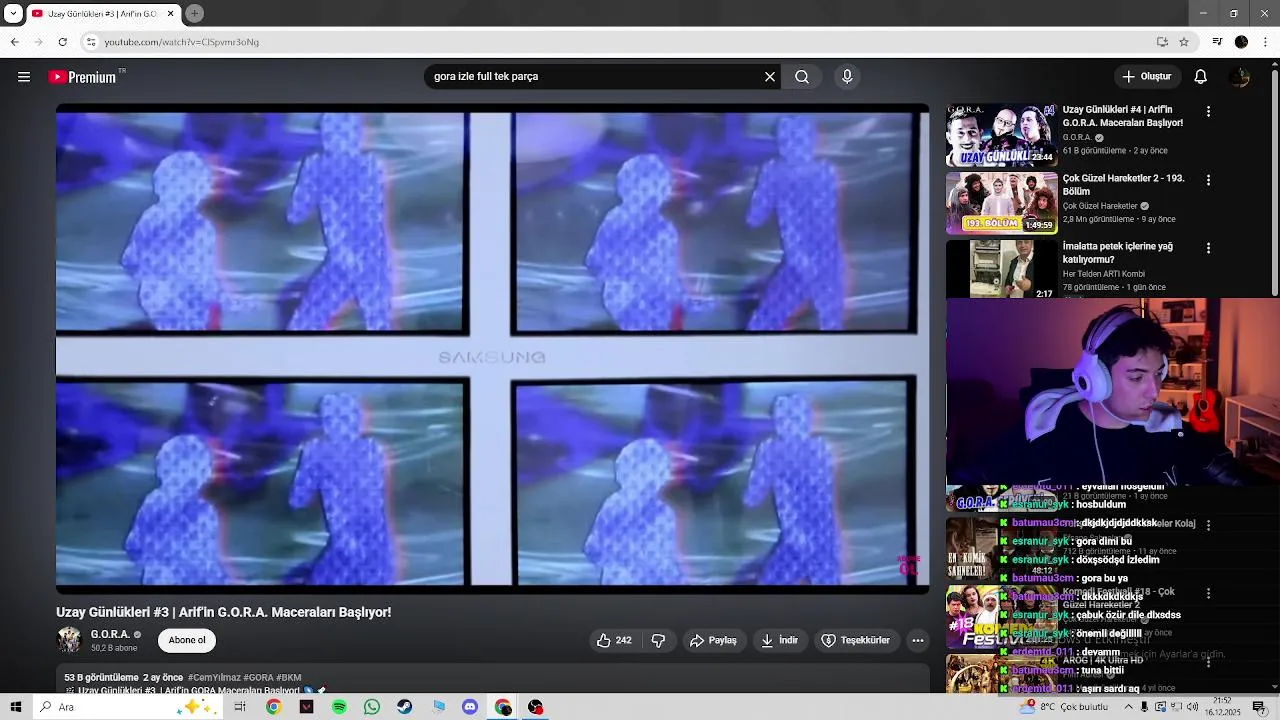Image resolution: width=1280 pixels, height=720 pixels.
Task: Open YouTube notifications bell
Action: click(x=1201, y=77)
